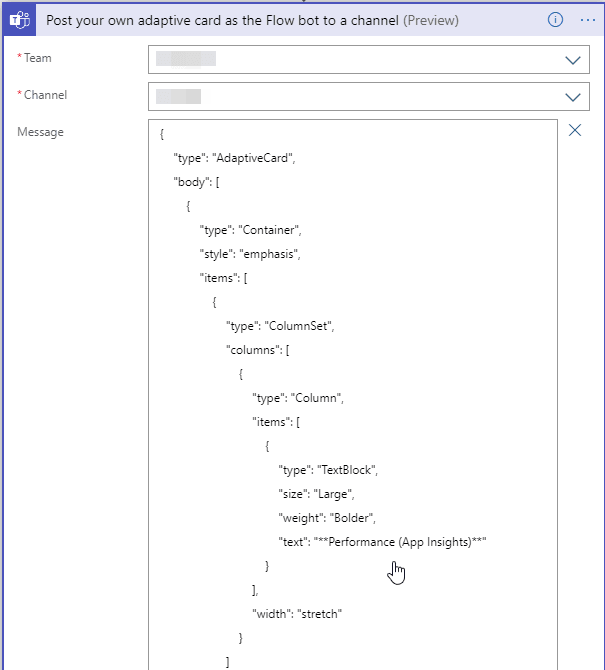
Task: Click the blurred value in Channel field
Action: [x=179, y=97]
